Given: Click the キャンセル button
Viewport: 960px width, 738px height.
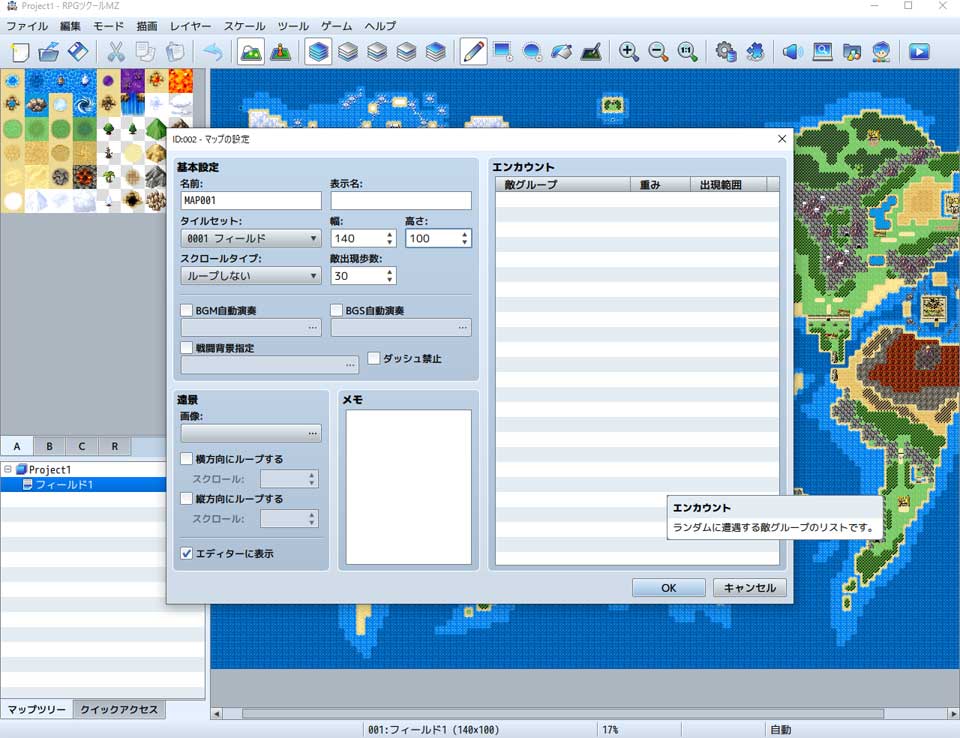Looking at the screenshot, I should pyautogui.click(x=749, y=588).
